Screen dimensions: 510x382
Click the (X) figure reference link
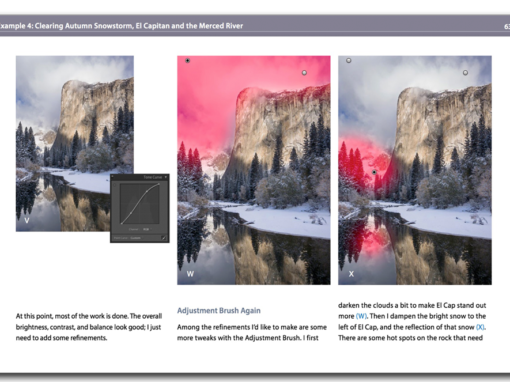[x=480, y=327]
